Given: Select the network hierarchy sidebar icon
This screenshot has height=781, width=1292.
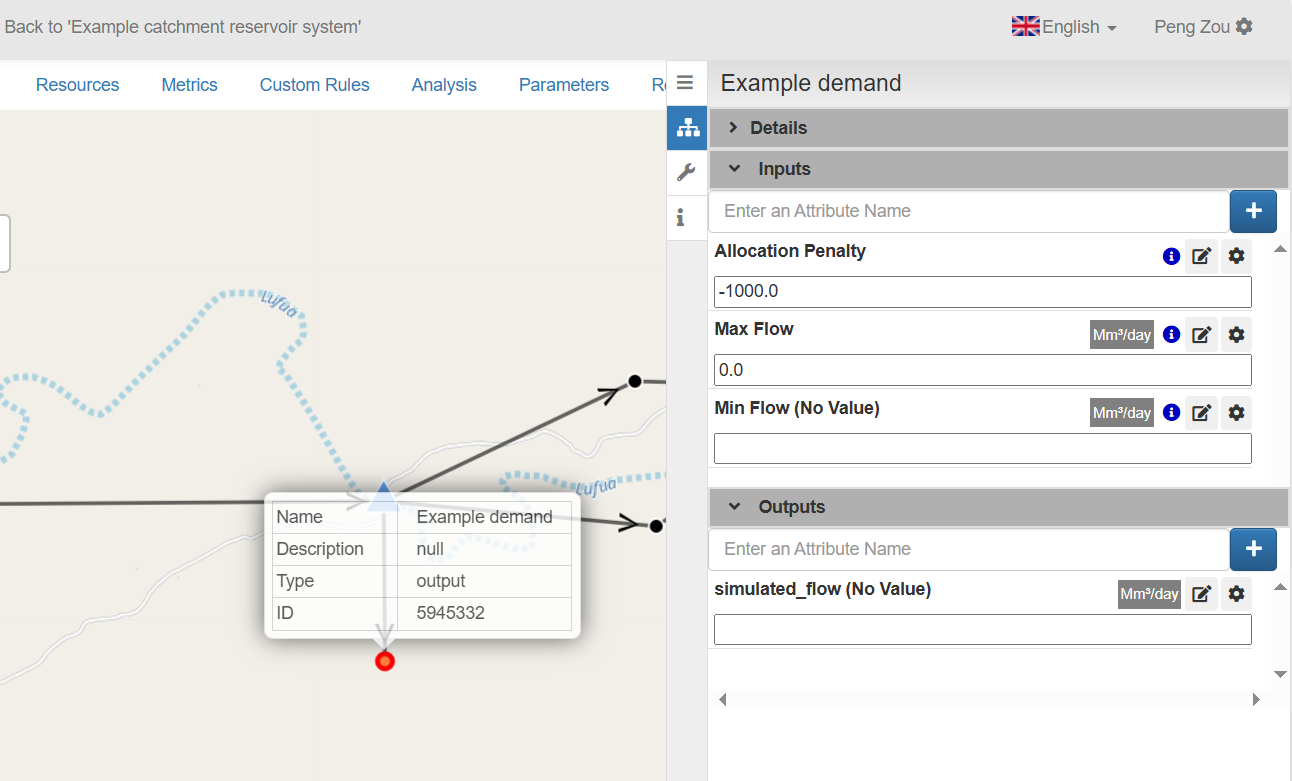Looking at the screenshot, I should point(687,127).
